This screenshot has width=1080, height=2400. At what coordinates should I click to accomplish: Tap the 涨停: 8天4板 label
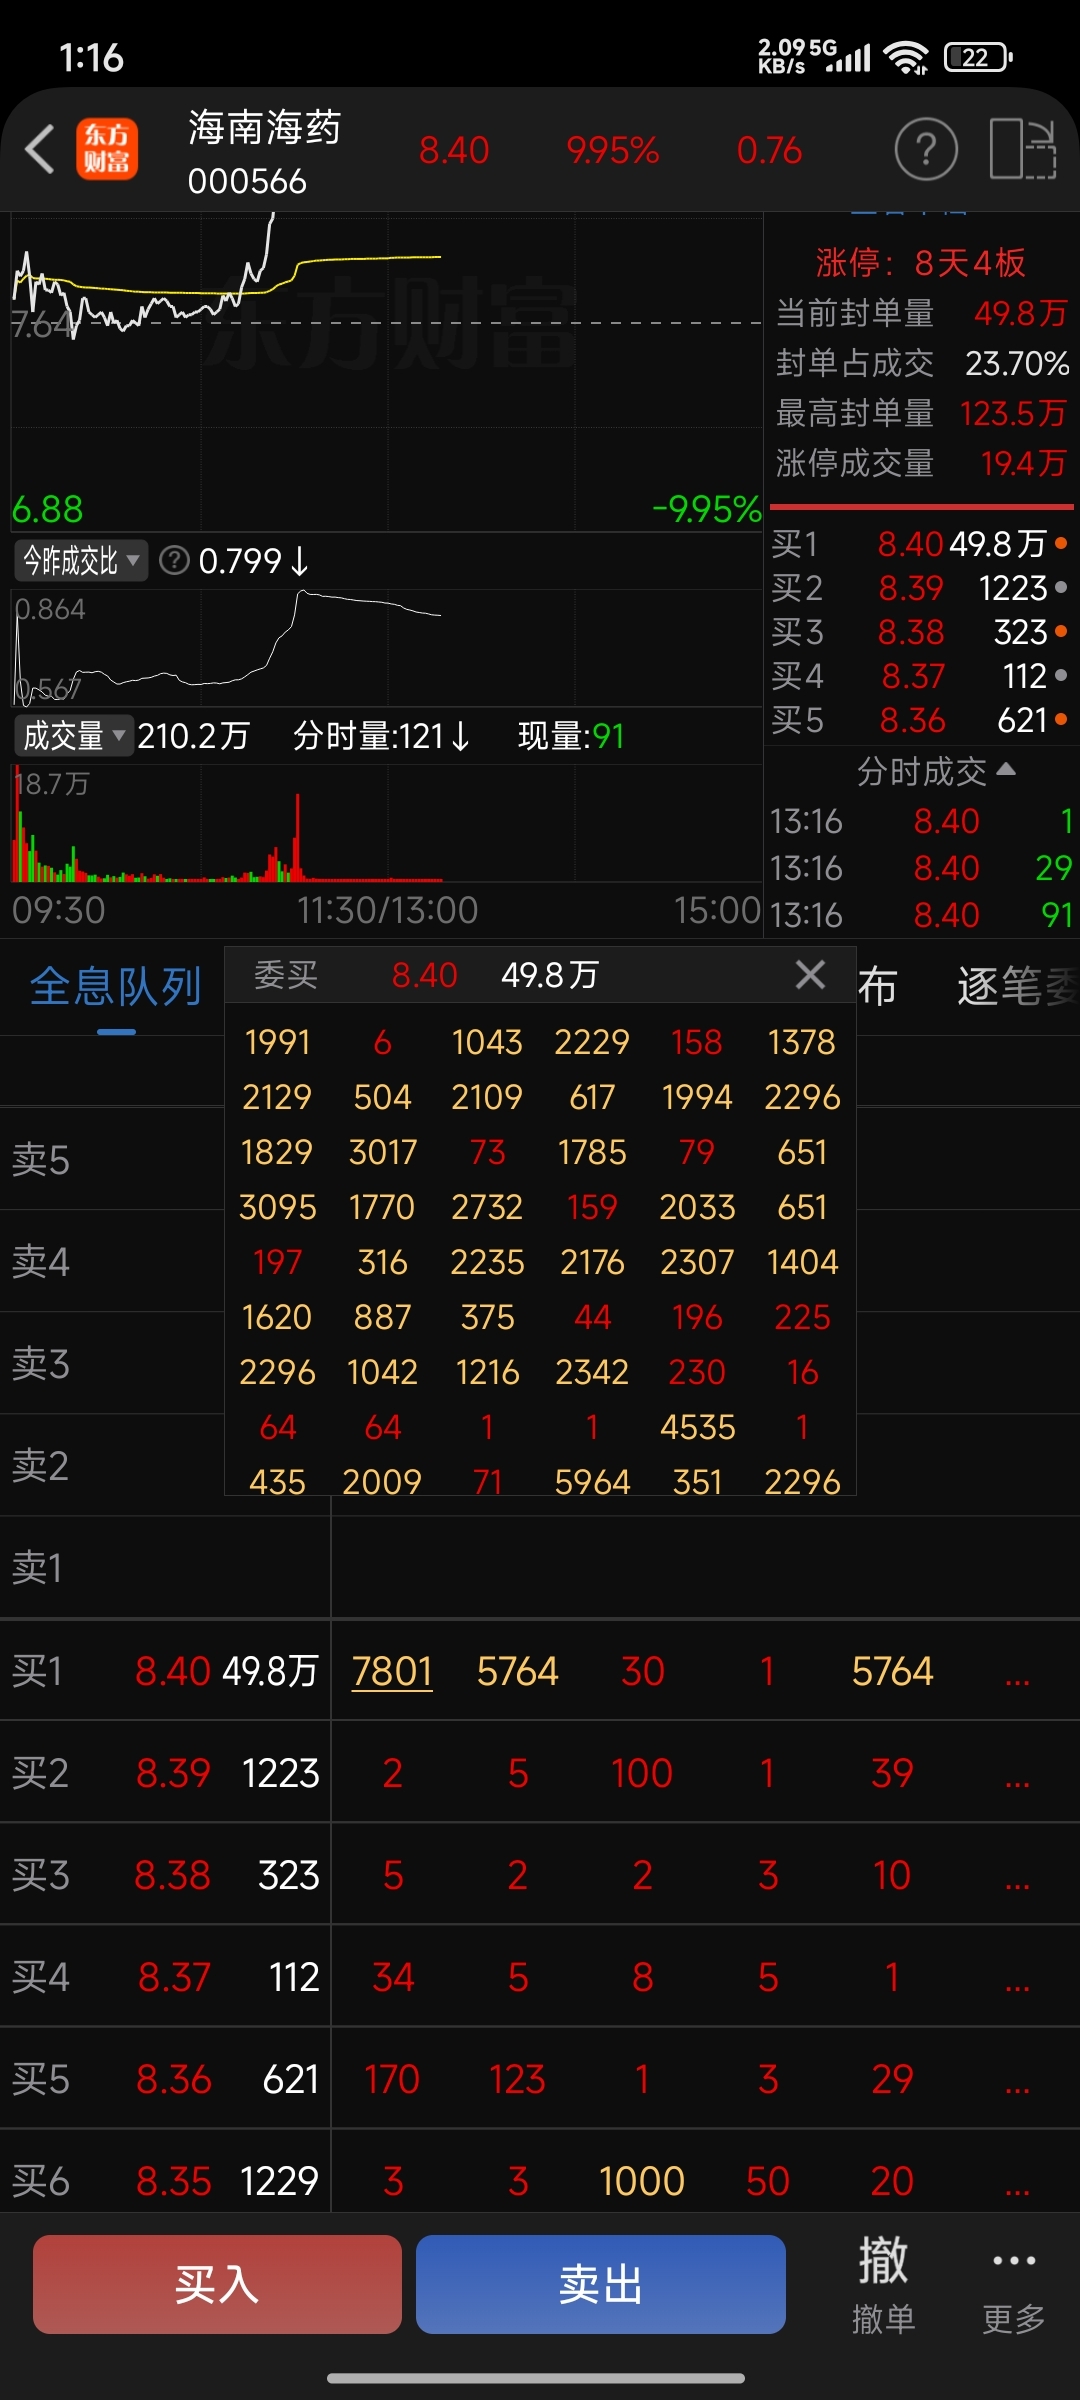920,263
